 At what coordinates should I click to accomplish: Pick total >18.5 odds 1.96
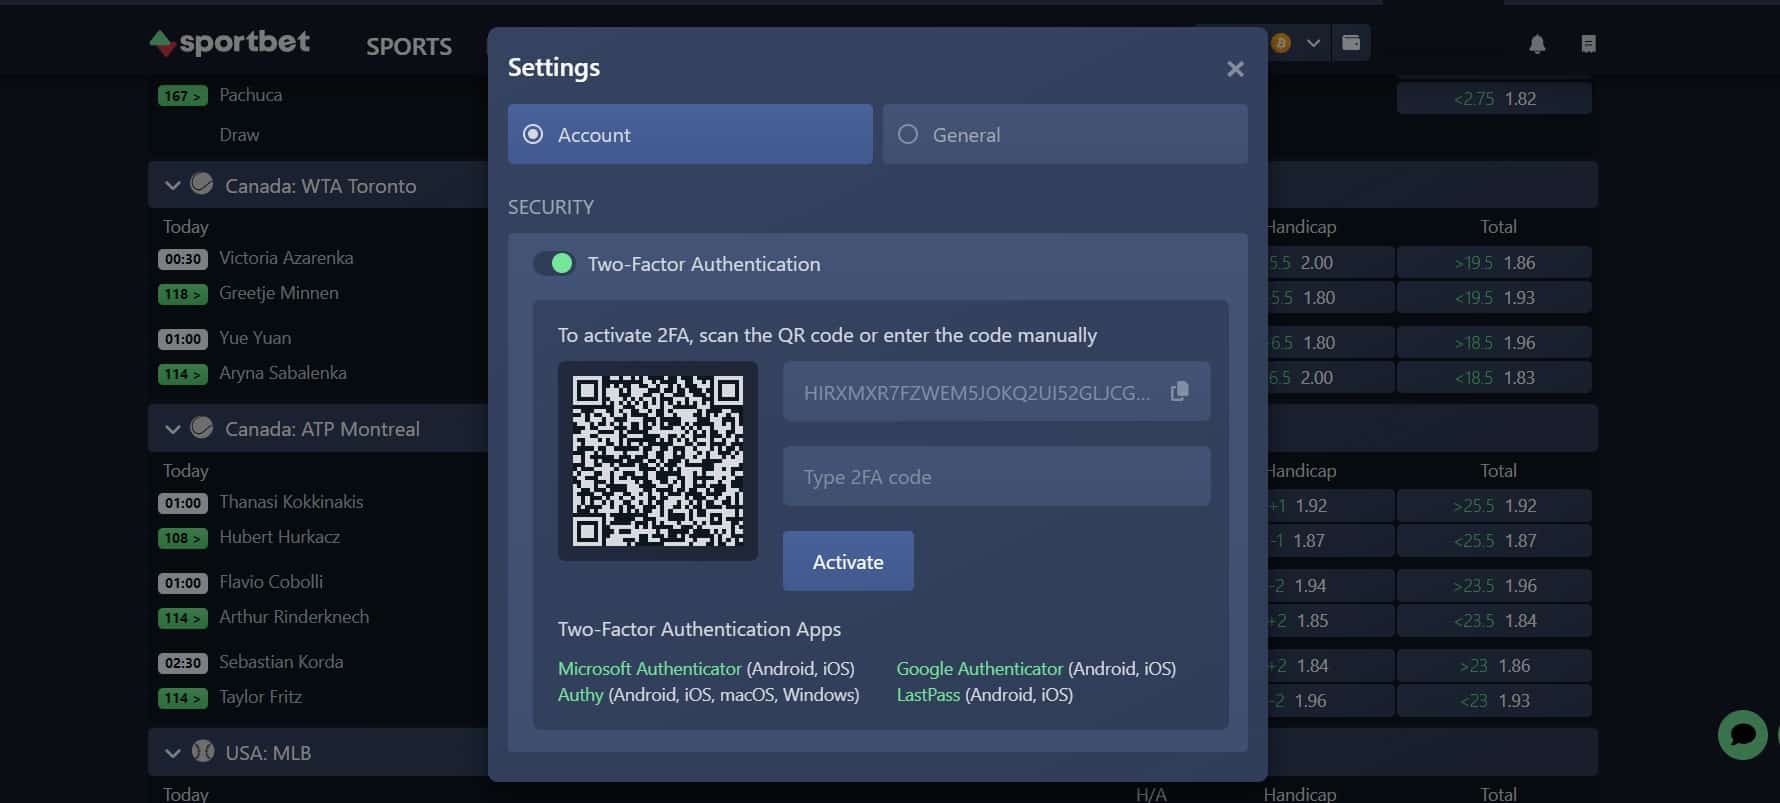tap(1494, 342)
